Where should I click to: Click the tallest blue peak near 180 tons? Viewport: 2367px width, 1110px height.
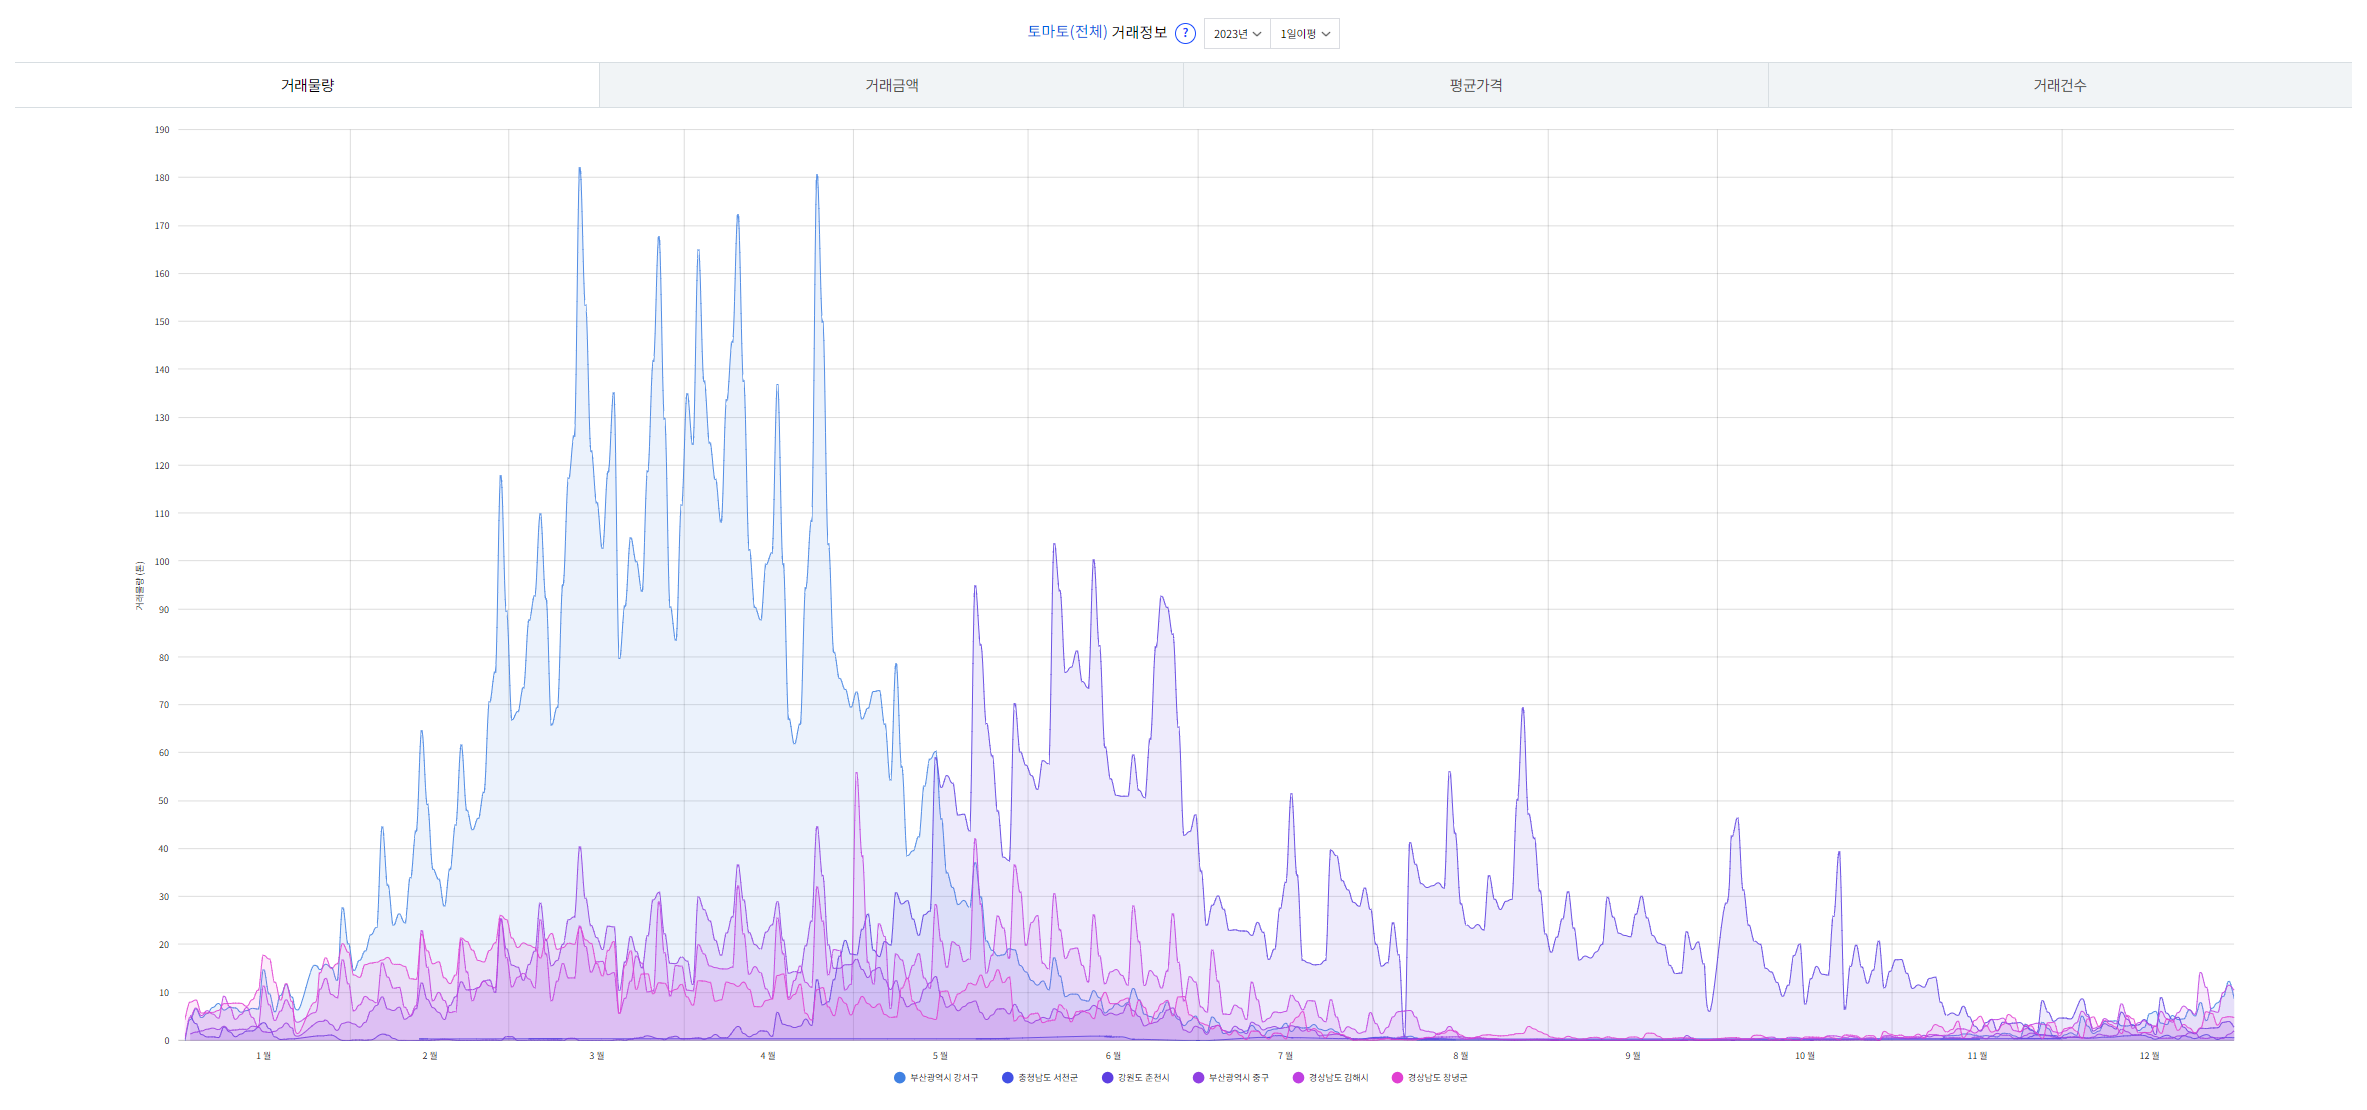579,169
